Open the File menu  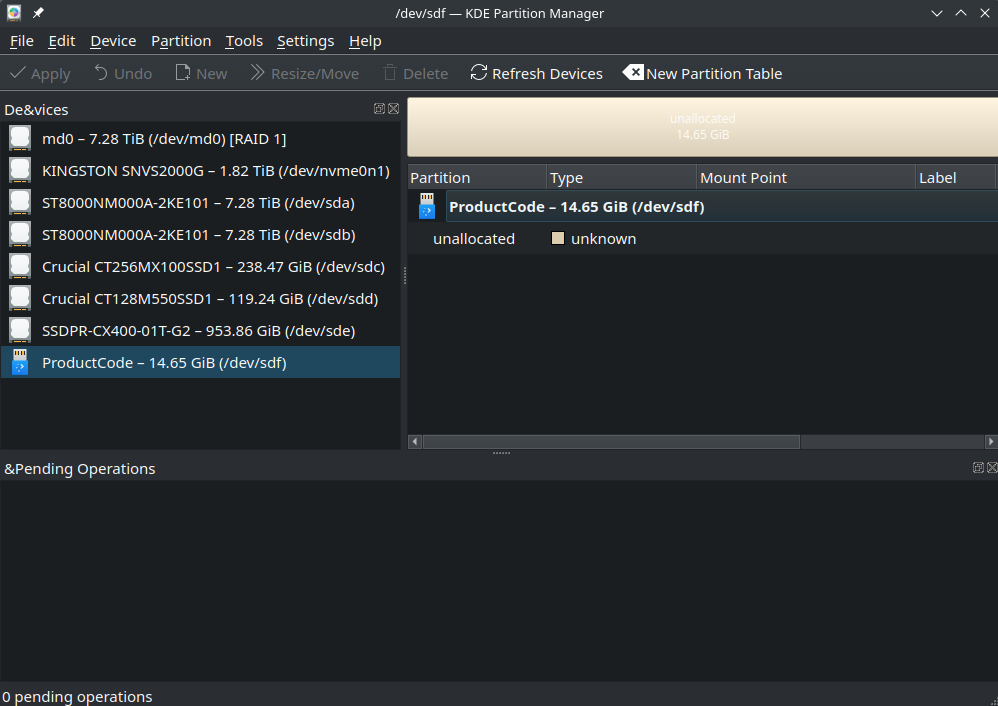point(22,41)
